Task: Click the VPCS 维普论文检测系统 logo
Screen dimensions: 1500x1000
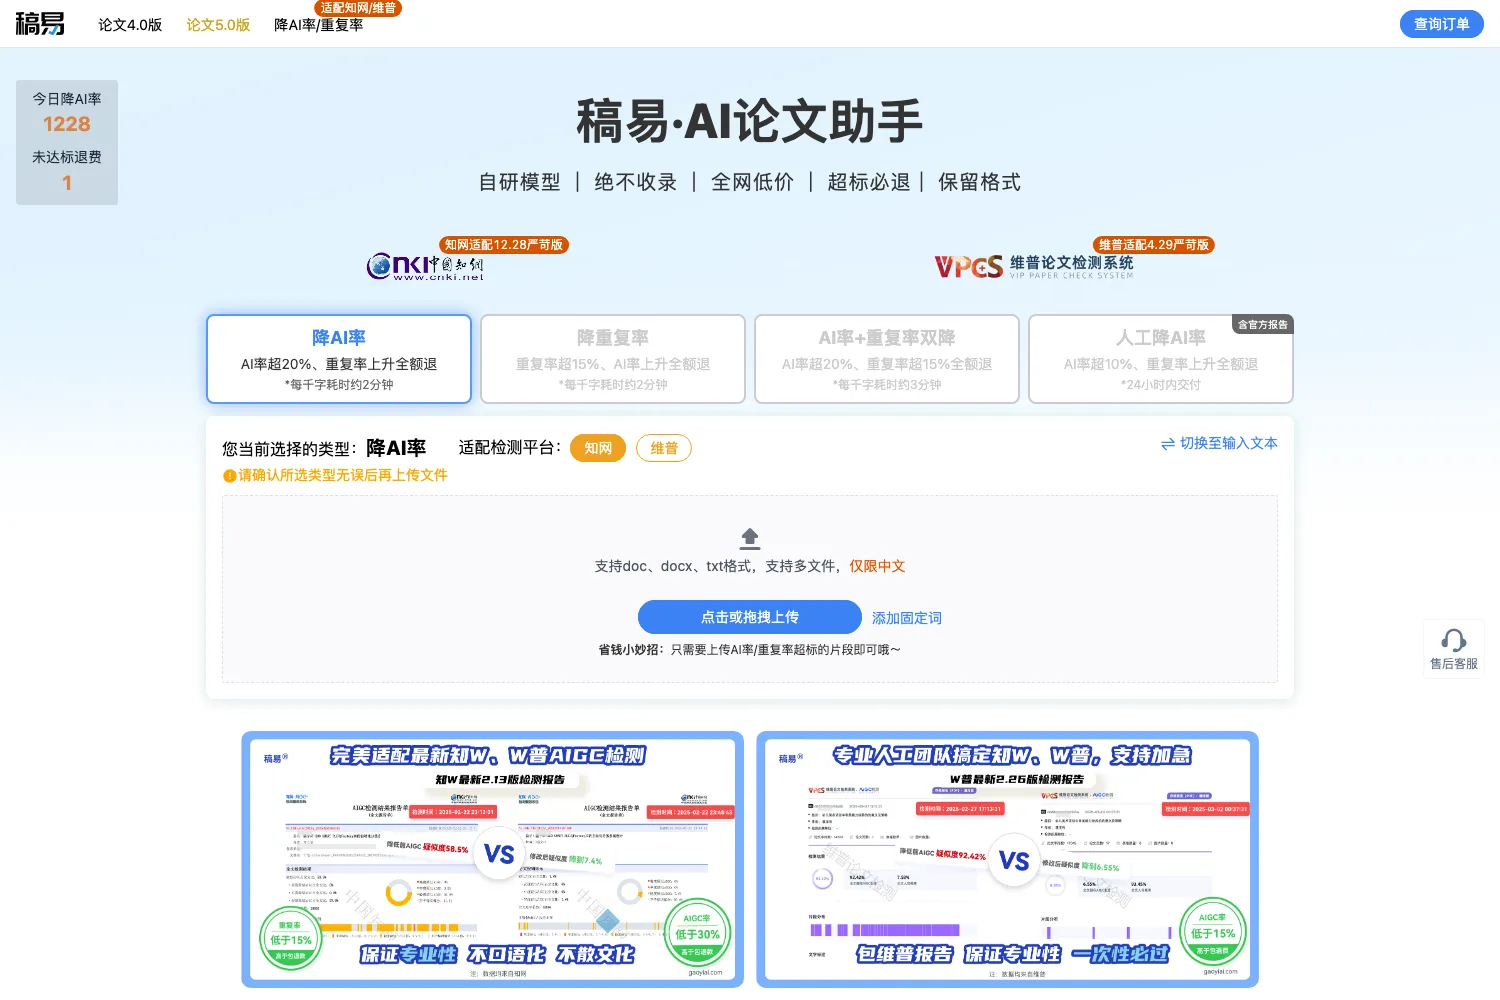Action: (1034, 266)
